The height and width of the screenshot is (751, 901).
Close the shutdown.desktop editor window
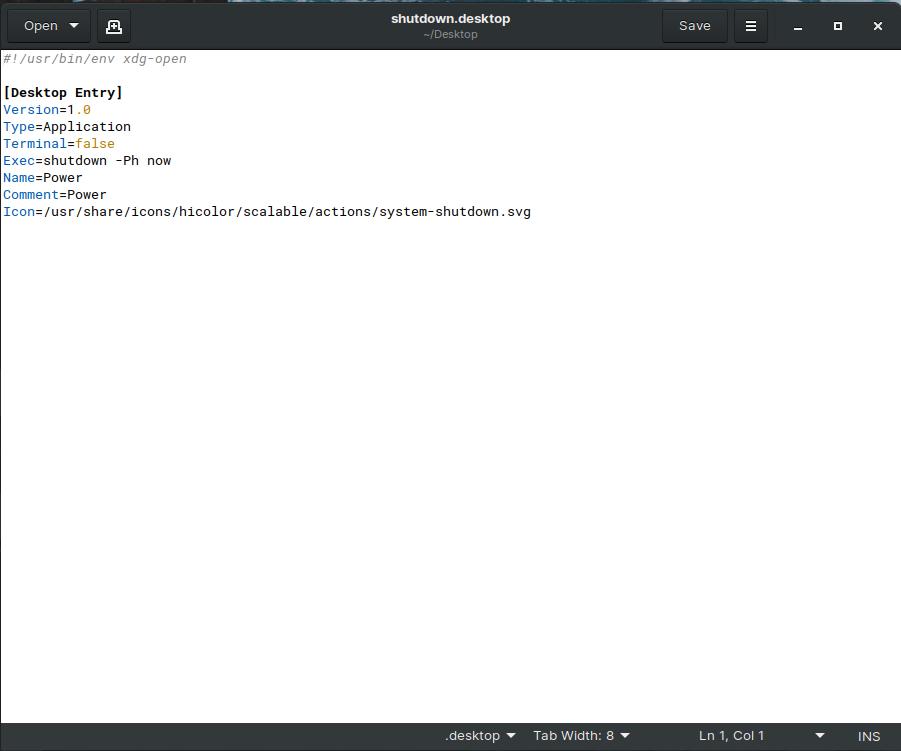[x=877, y=26]
